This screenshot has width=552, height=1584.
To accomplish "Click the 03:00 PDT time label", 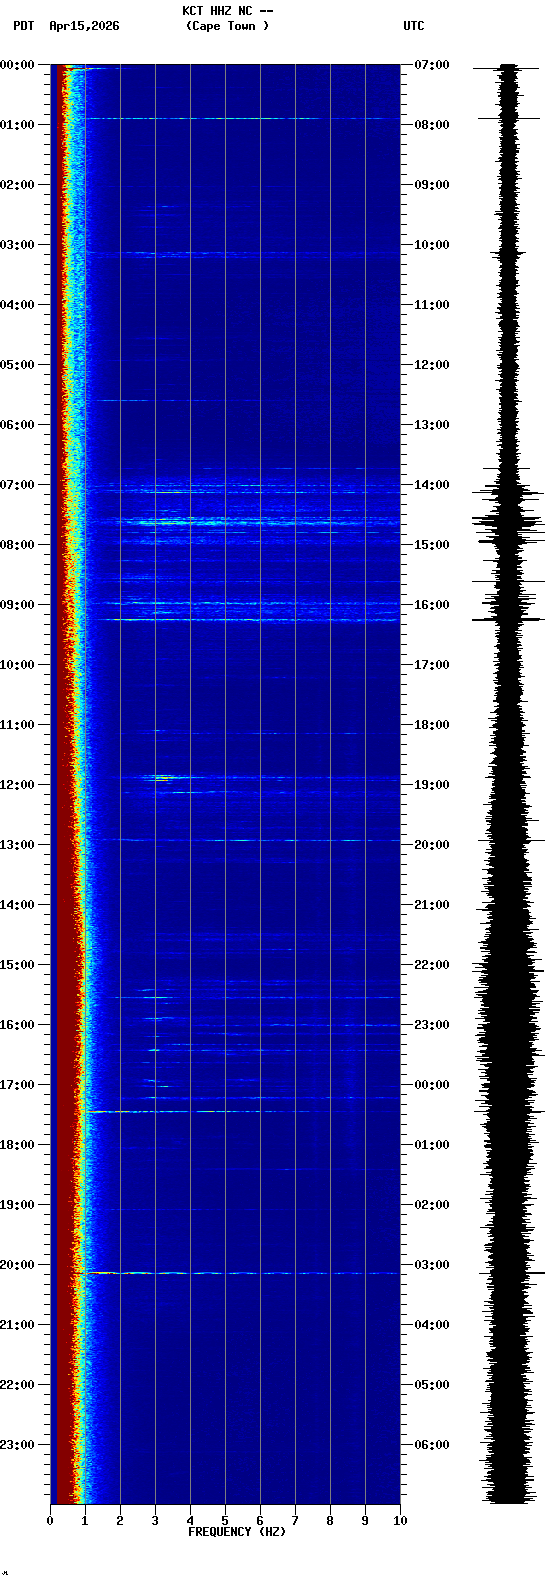I will pyautogui.click(x=17, y=245).
